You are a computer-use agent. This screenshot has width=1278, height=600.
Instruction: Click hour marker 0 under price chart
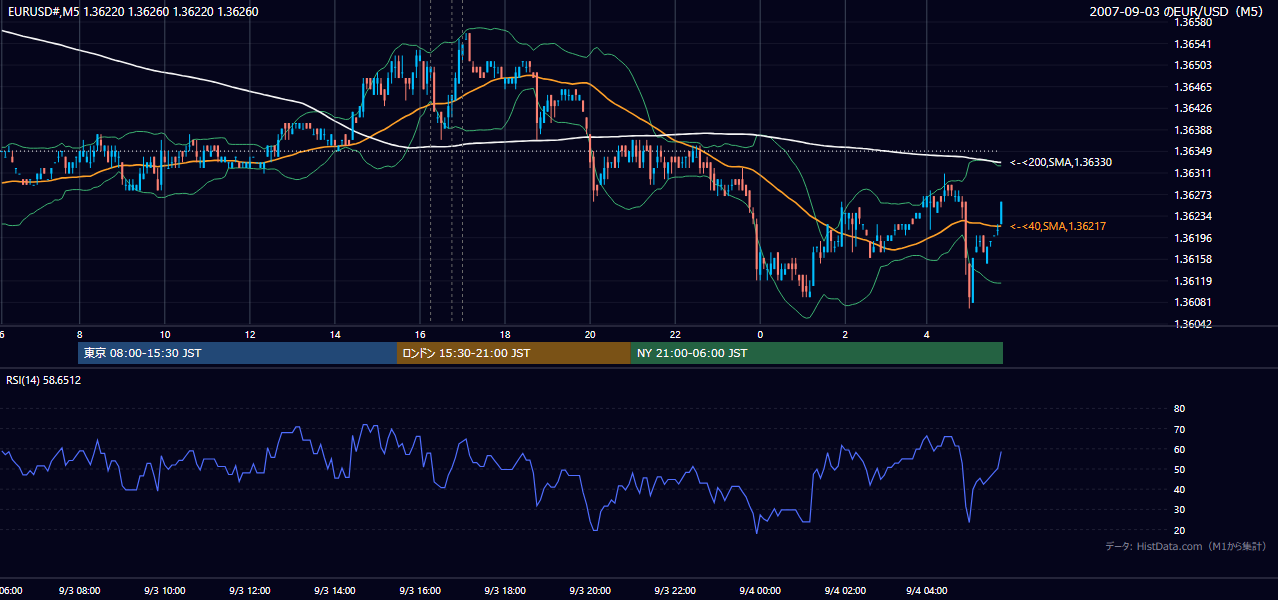pos(760,334)
